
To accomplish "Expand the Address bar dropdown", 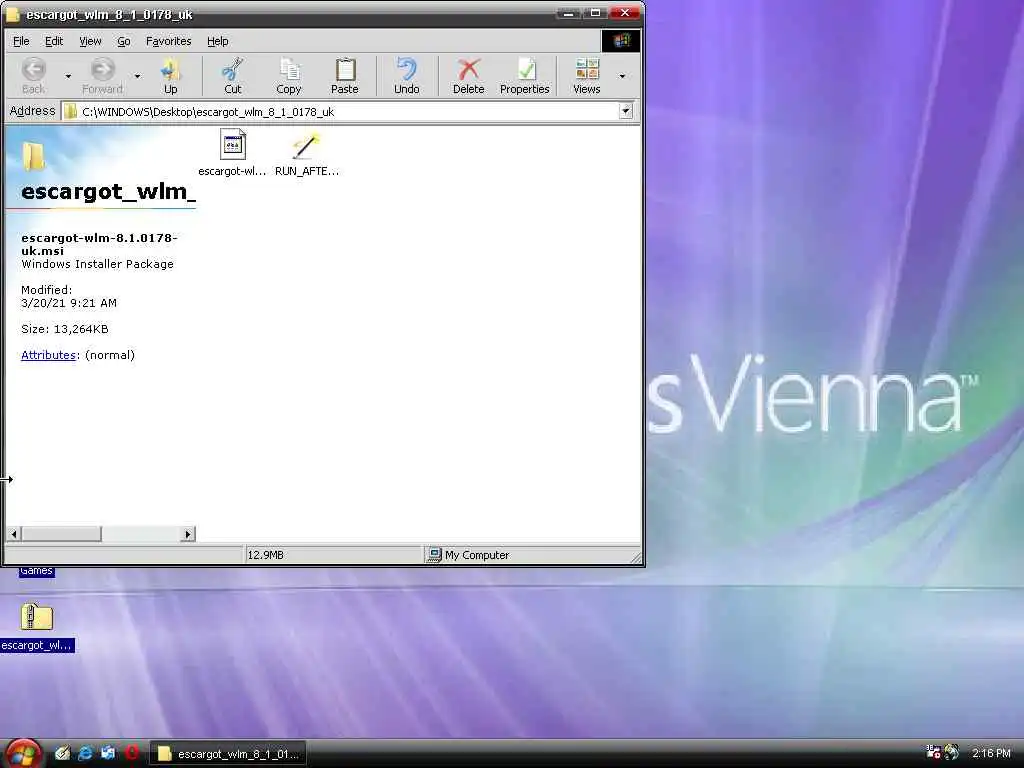I will [x=626, y=111].
